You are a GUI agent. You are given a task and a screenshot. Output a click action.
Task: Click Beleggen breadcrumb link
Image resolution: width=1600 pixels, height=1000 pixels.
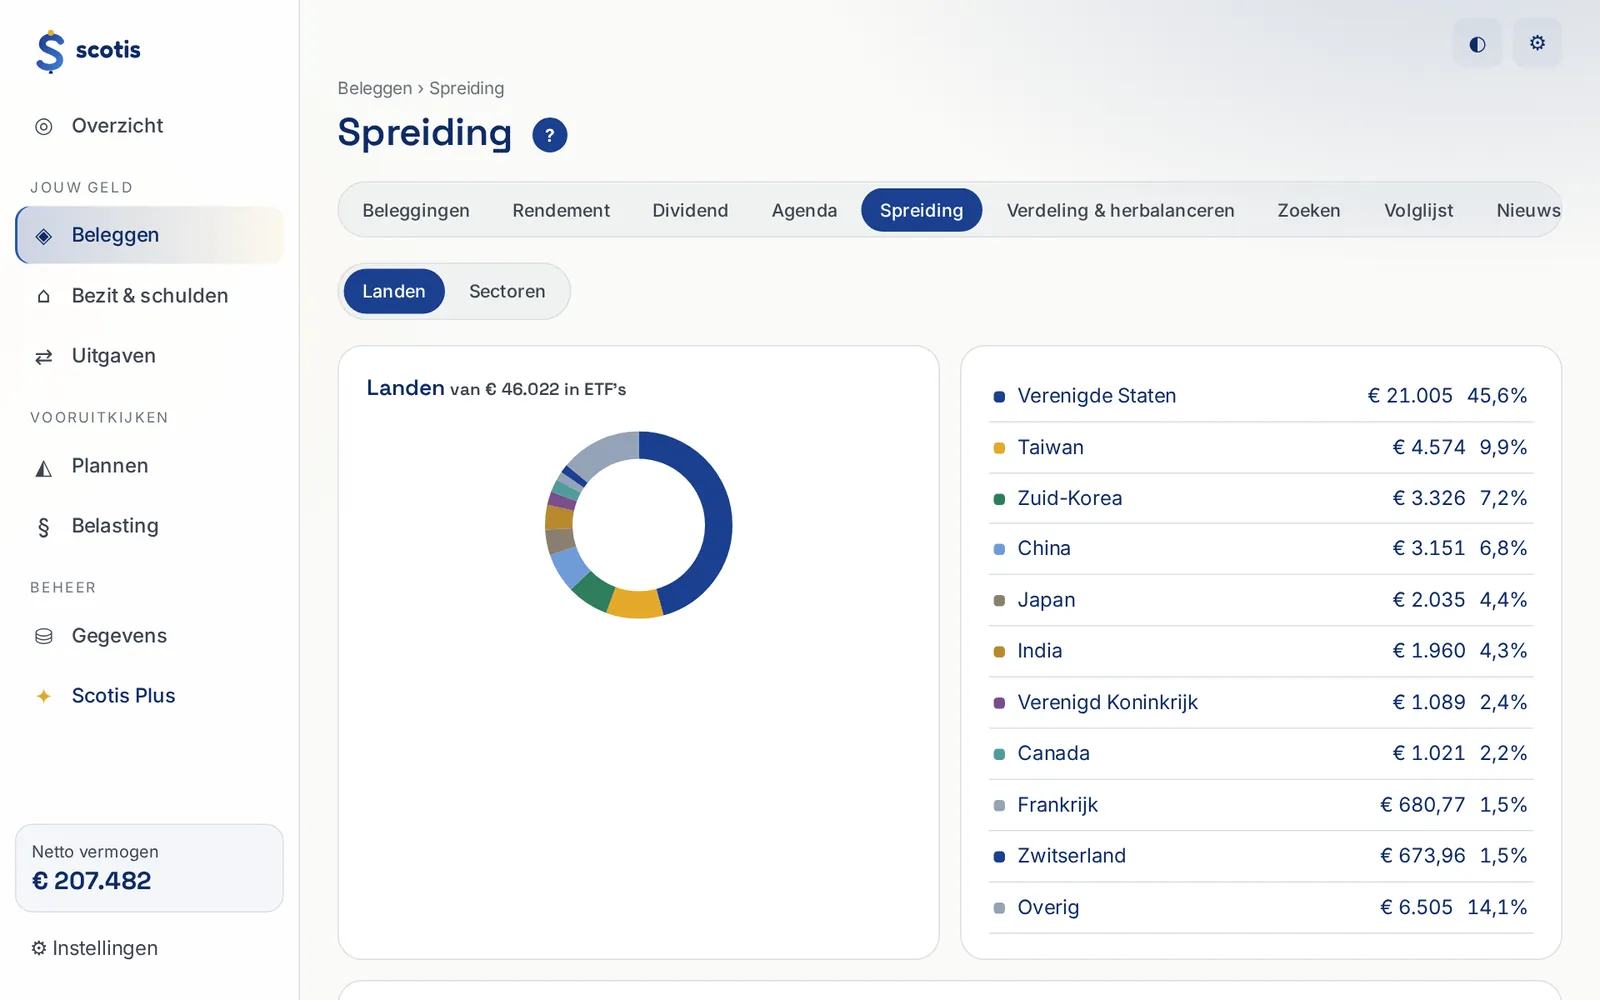point(375,88)
